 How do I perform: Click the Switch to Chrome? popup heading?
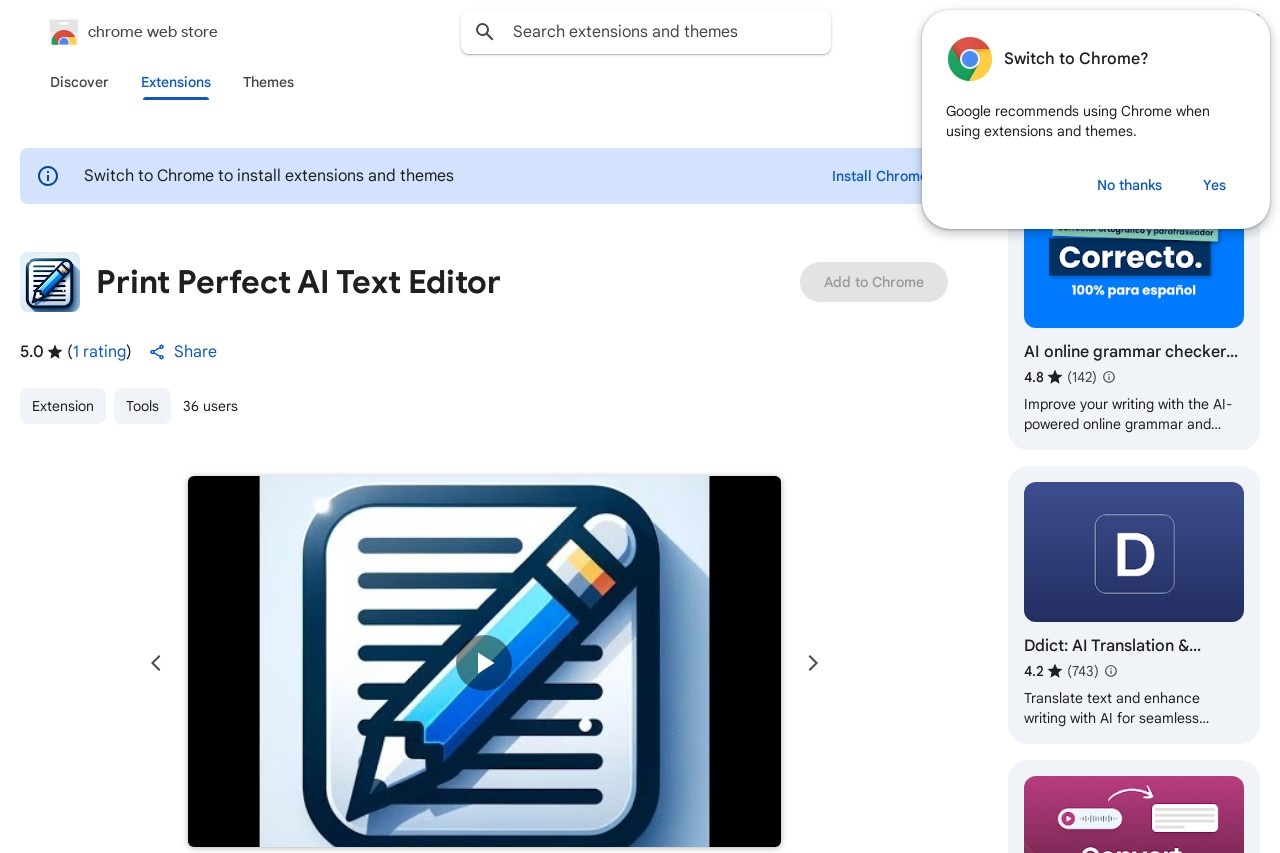[x=1076, y=59]
